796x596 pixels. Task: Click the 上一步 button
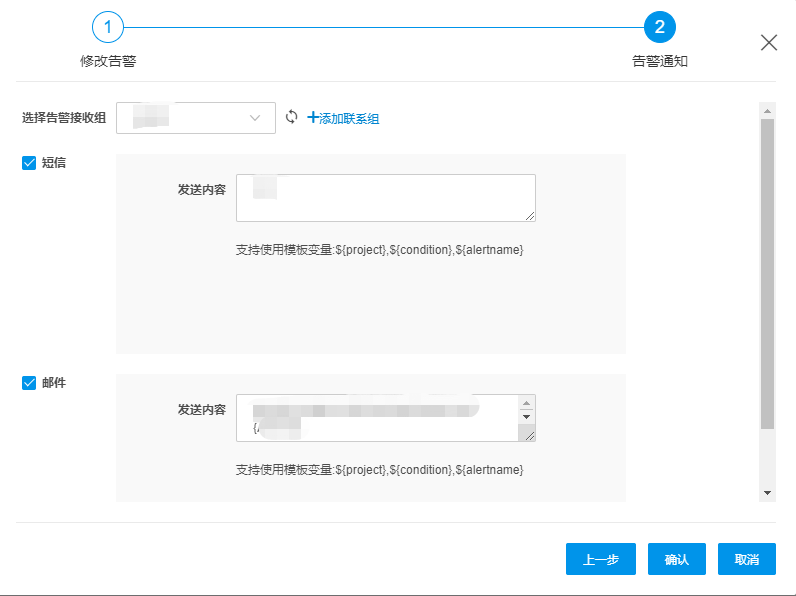(x=601, y=559)
